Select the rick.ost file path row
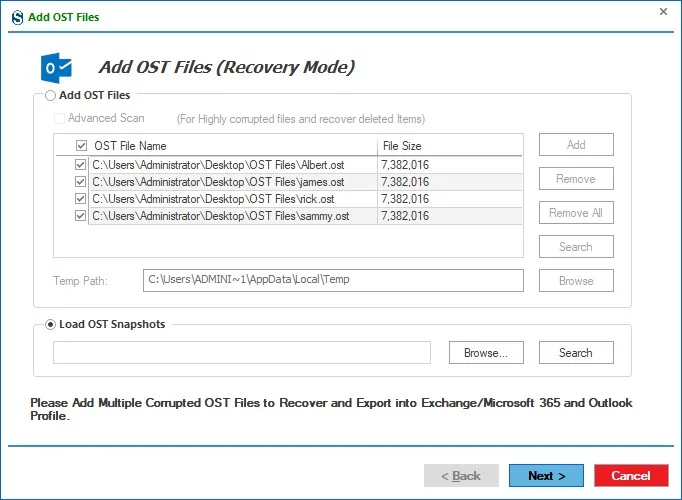Image resolution: width=682 pixels, height=500 pixels. 214,199
